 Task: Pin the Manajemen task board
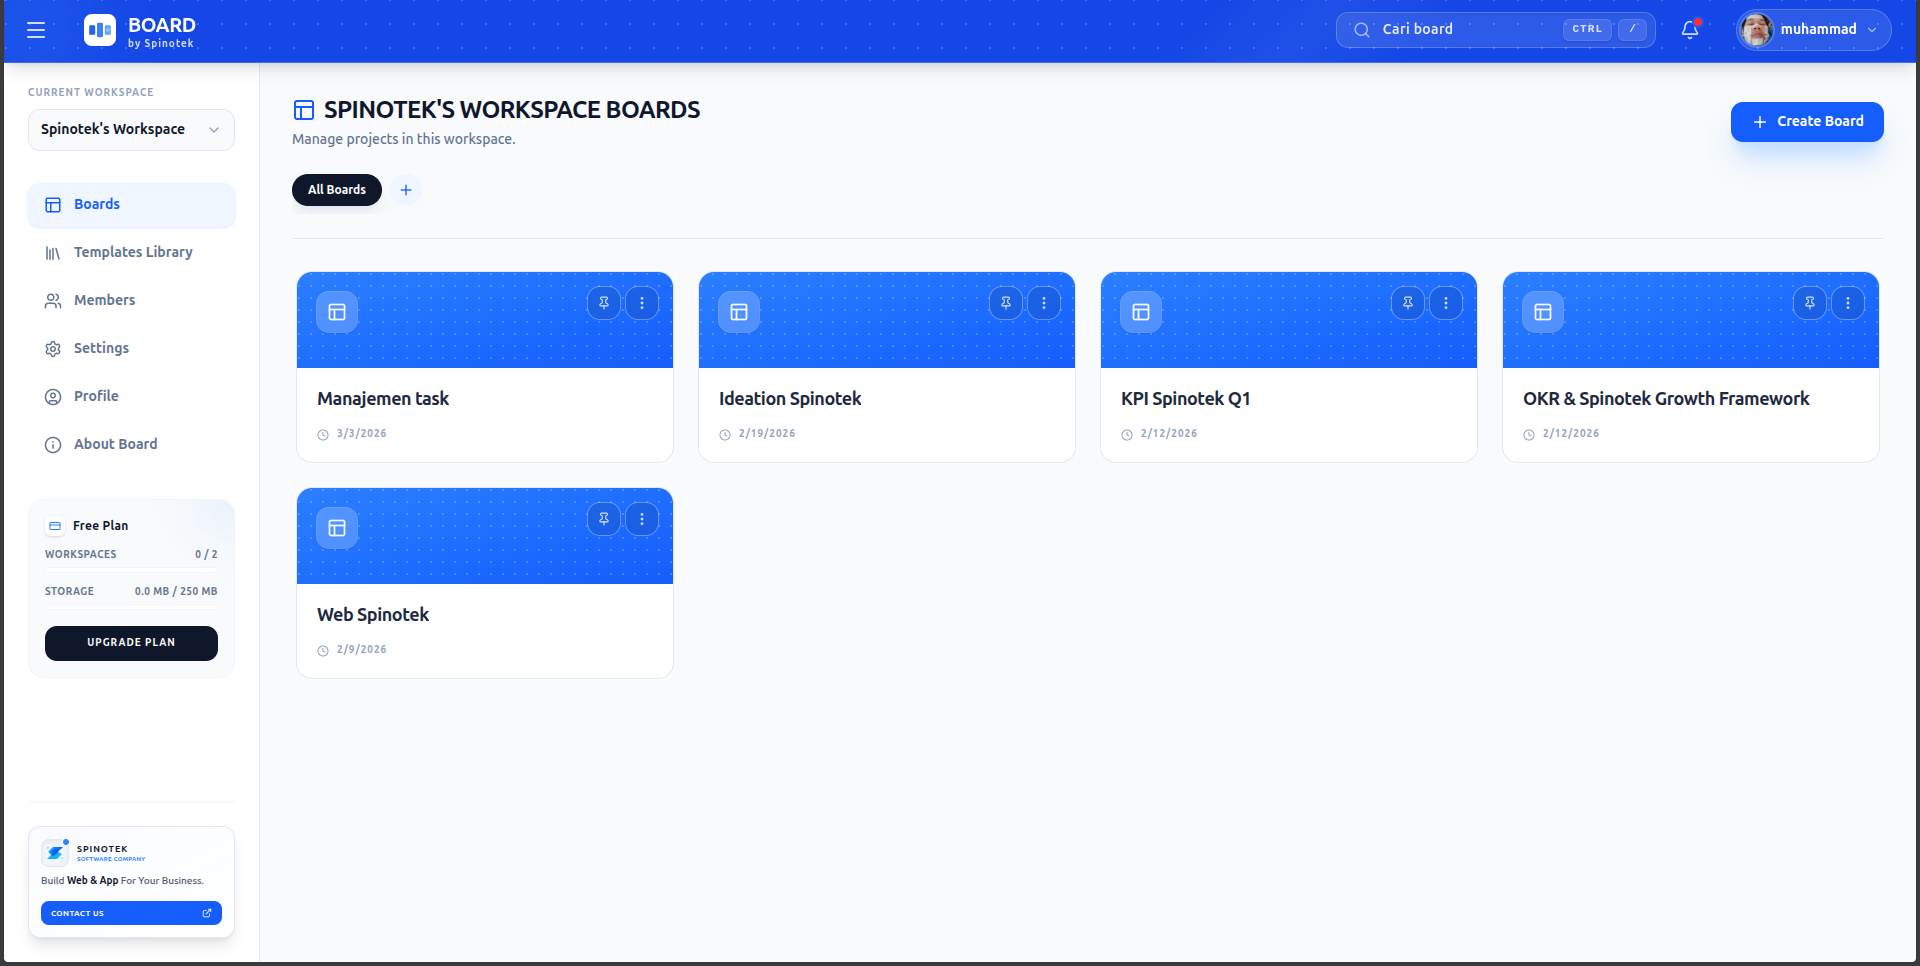pyautogui.click(x=603, y=302)
